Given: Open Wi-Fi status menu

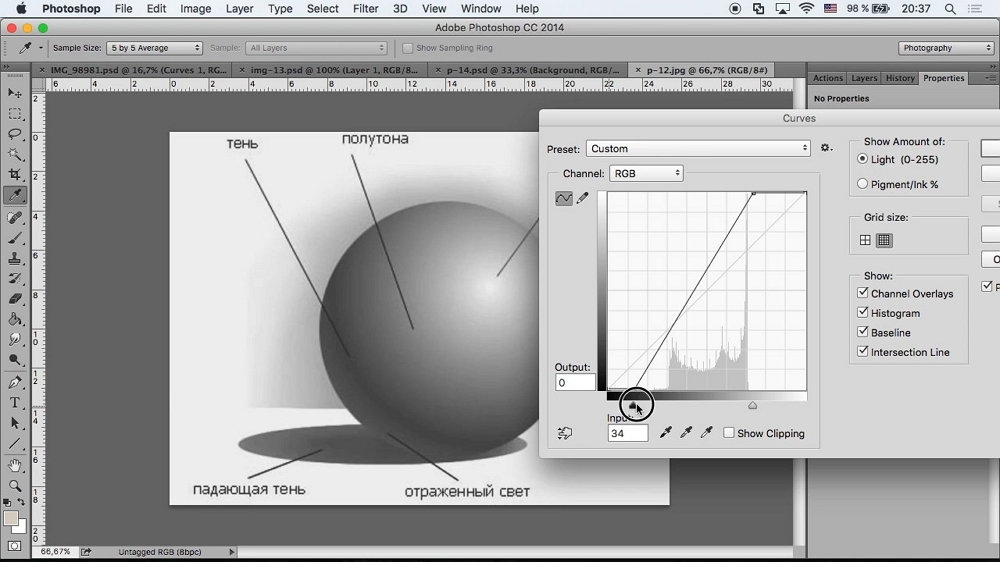Looking at the screenshot, I should (x=806, y=9).
